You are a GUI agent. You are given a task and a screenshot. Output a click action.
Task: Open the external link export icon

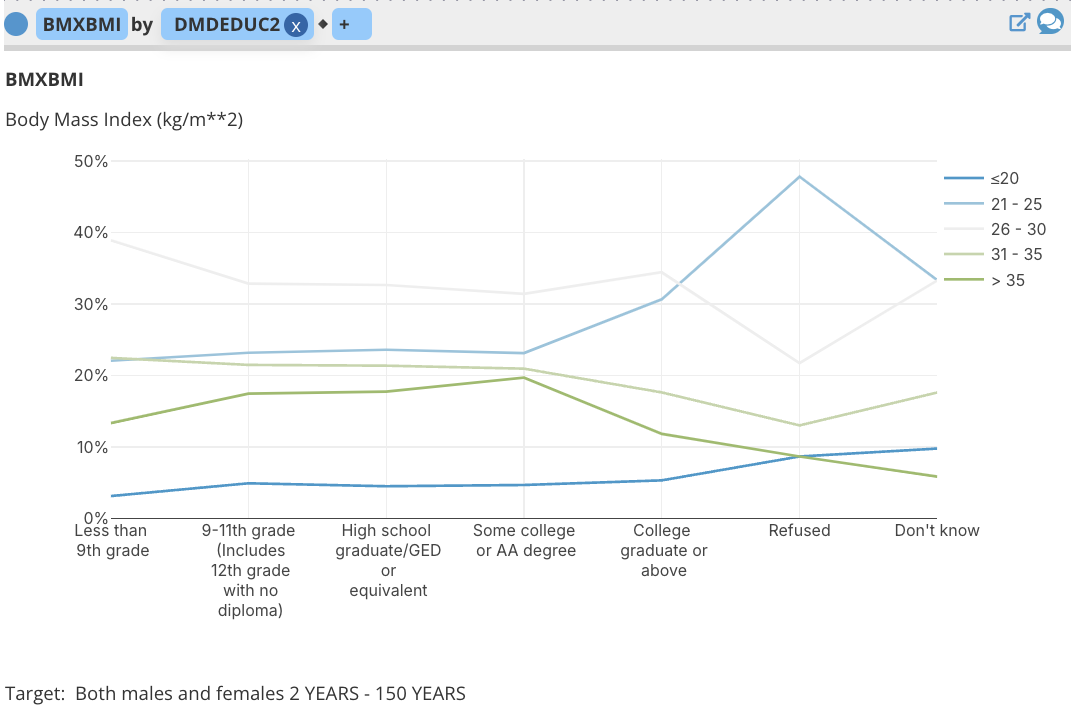pos(1019,23)
